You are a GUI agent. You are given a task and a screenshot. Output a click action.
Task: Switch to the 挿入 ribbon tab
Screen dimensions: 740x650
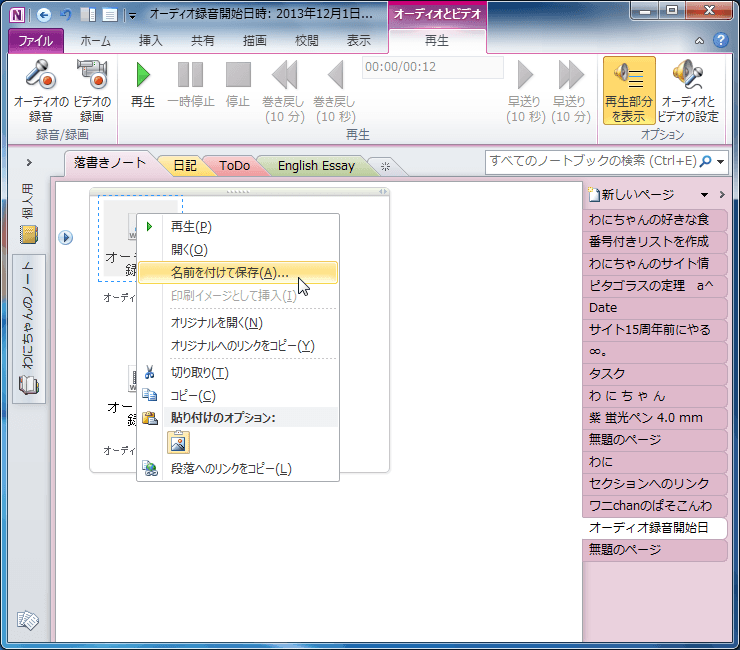(151, 41)
